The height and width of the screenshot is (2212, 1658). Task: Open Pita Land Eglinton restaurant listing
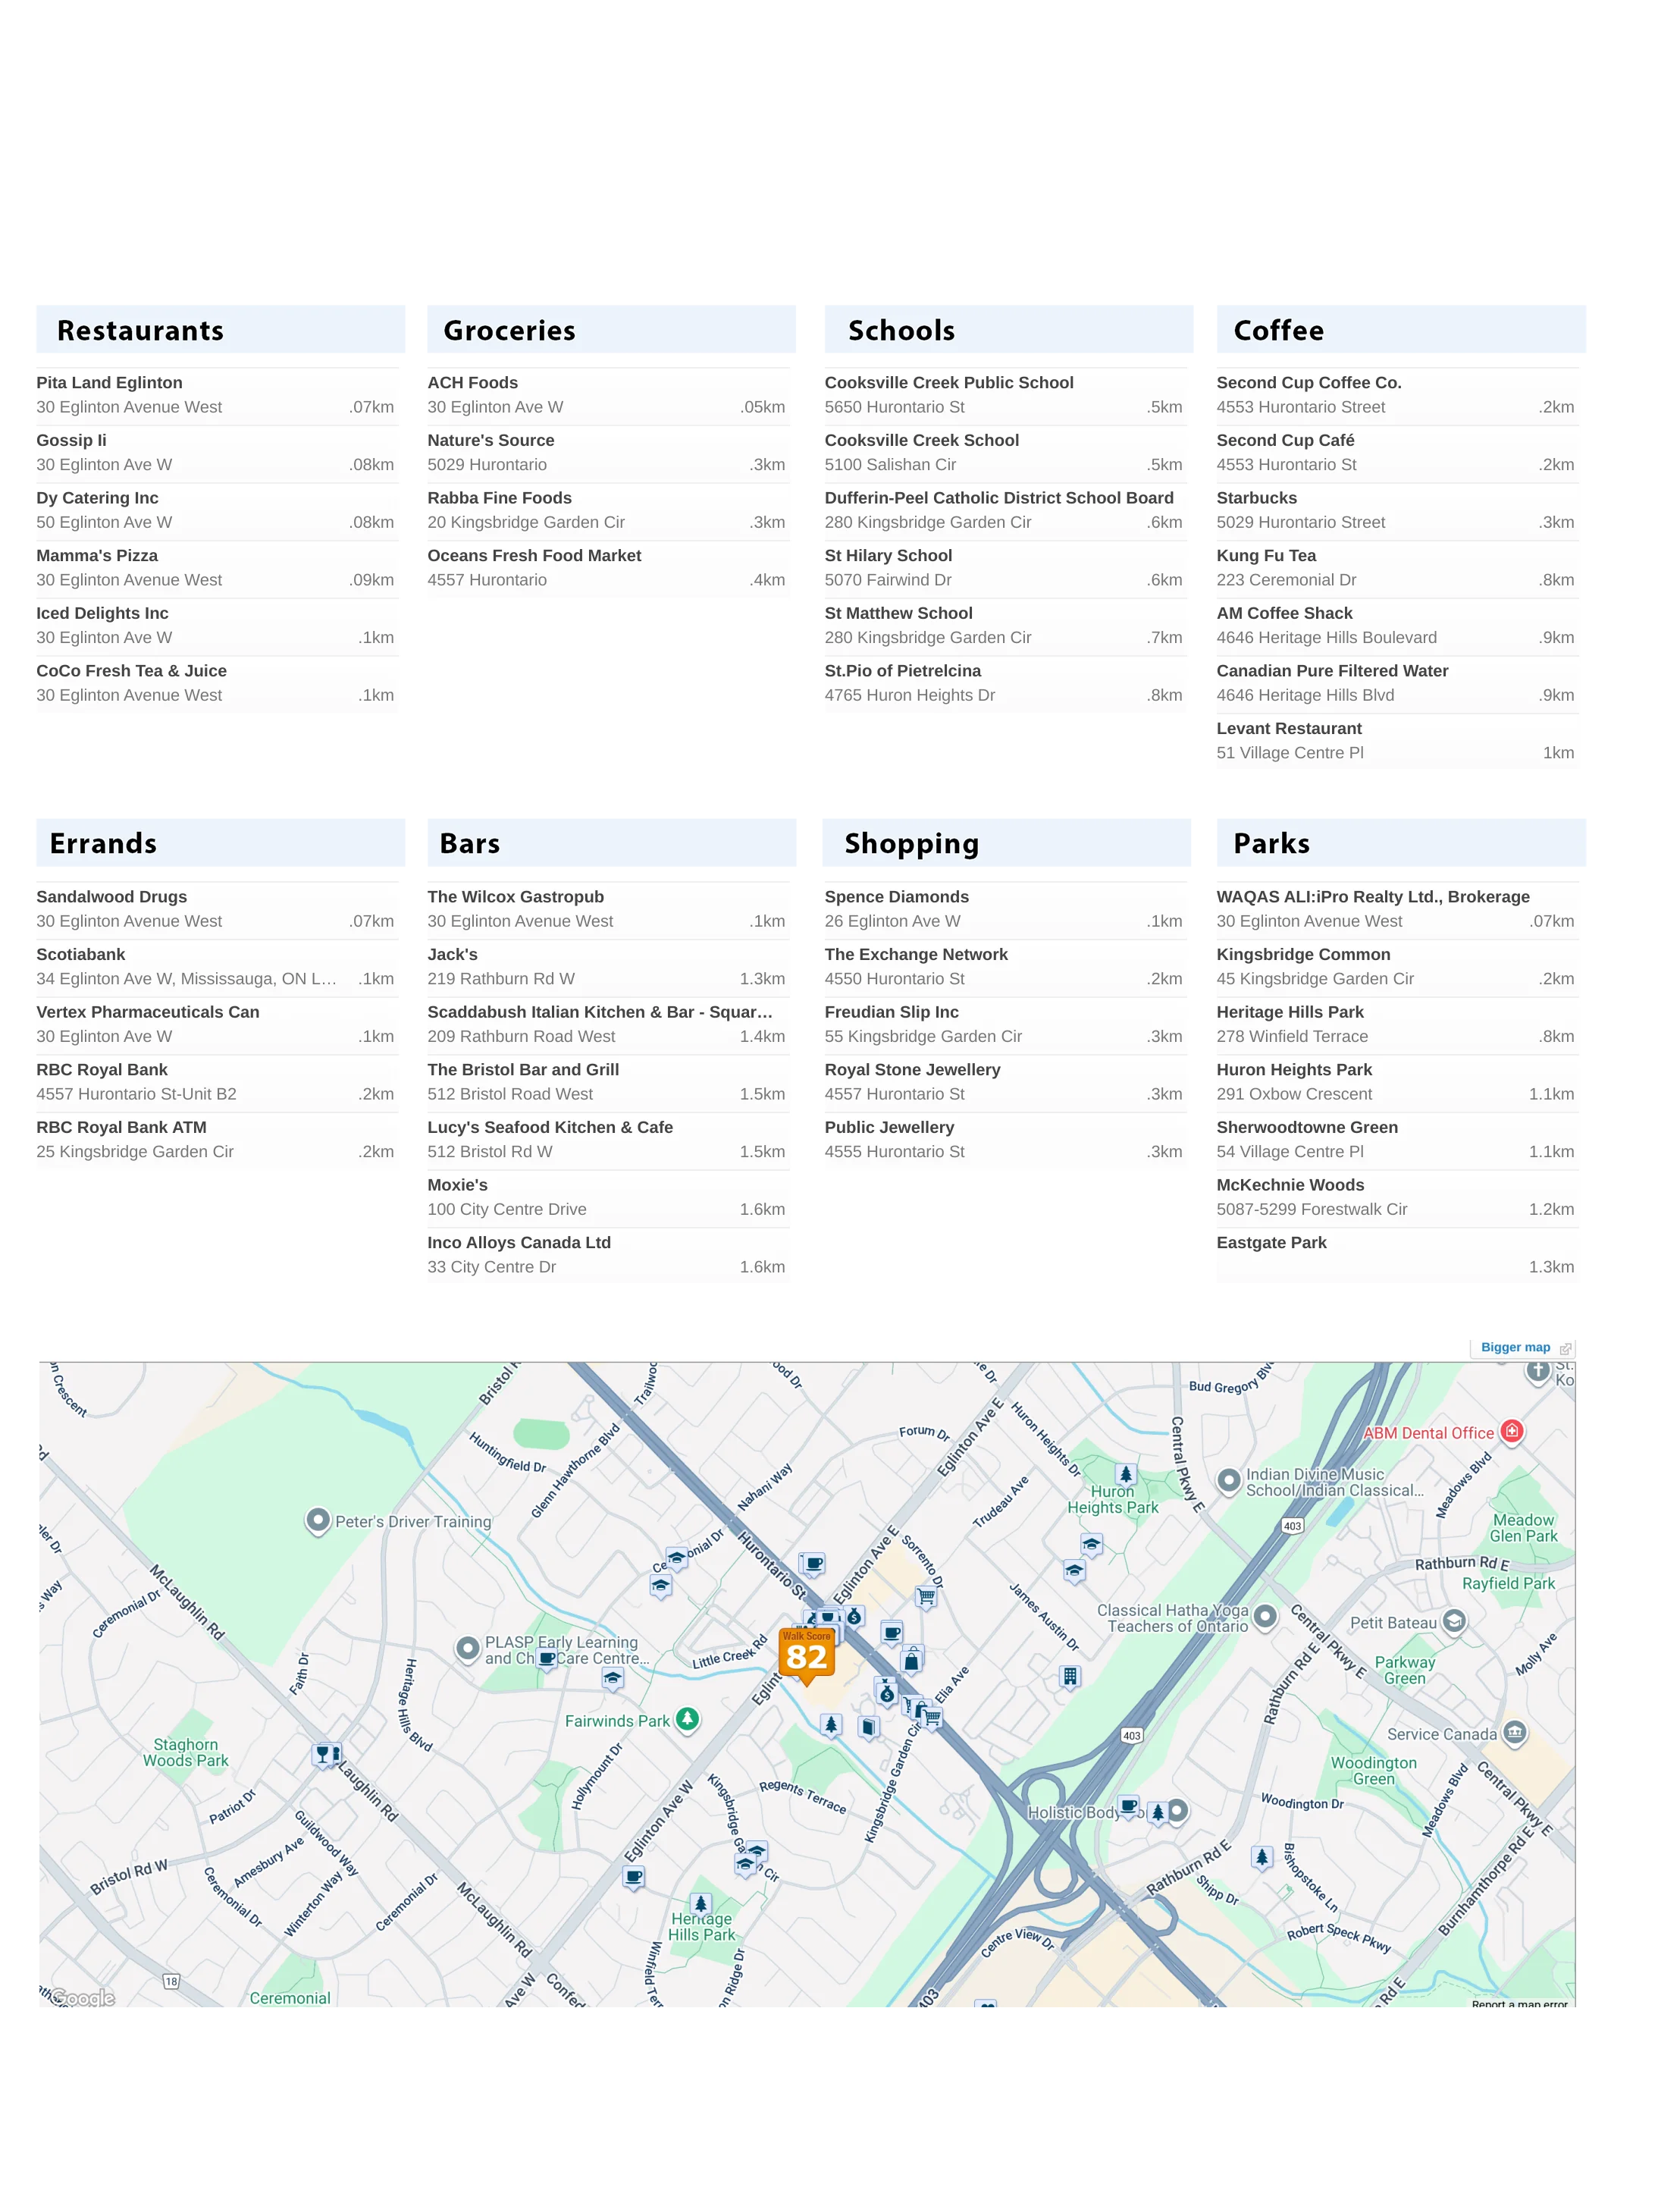coord(109,383)
